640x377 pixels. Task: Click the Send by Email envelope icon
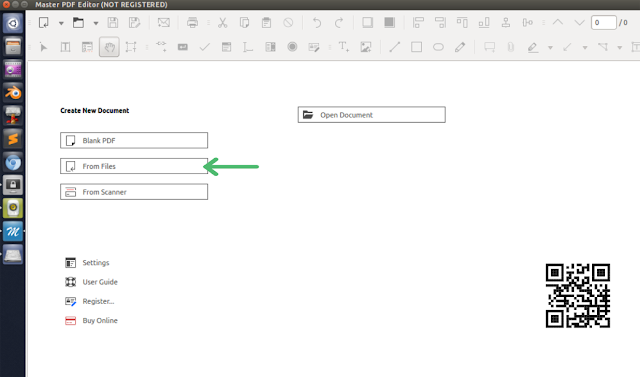coord(164,22)
